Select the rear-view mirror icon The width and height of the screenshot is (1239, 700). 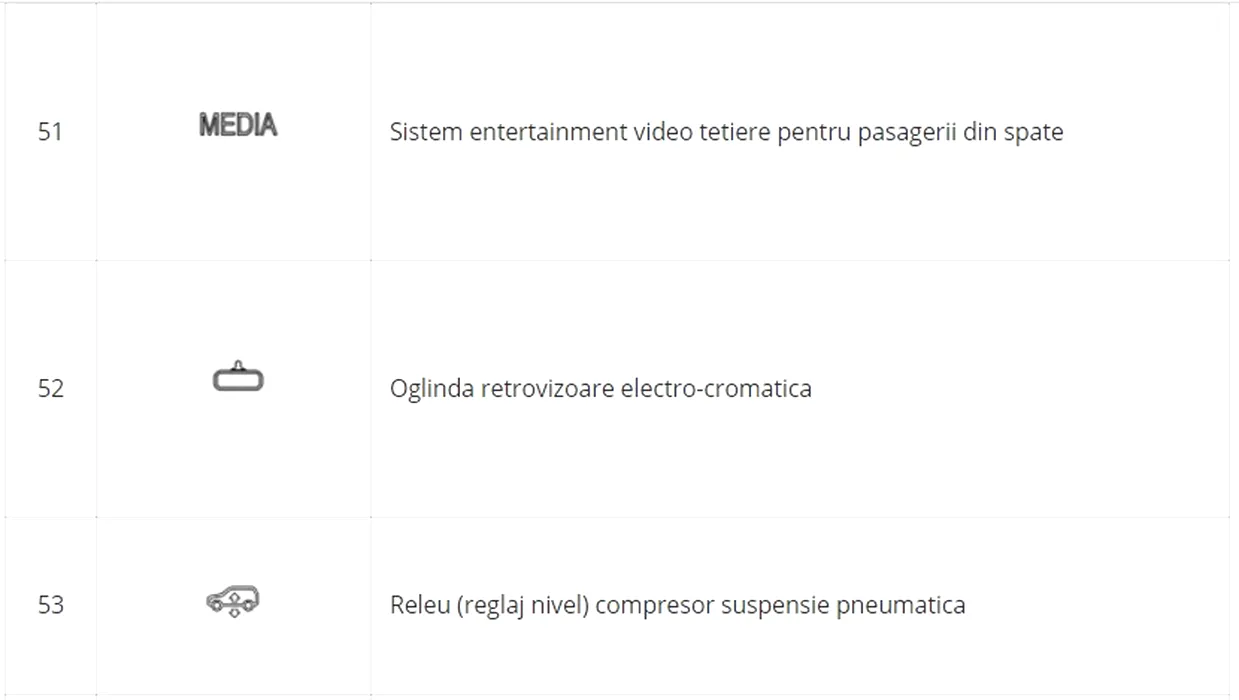tap(238, 376)
